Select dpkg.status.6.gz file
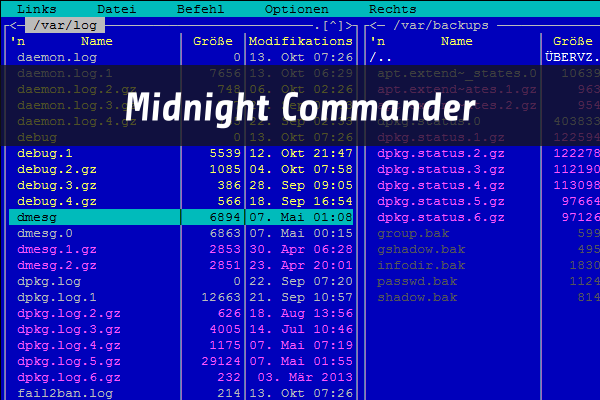Viewport: 600px width, 400px height. (441, 217)
